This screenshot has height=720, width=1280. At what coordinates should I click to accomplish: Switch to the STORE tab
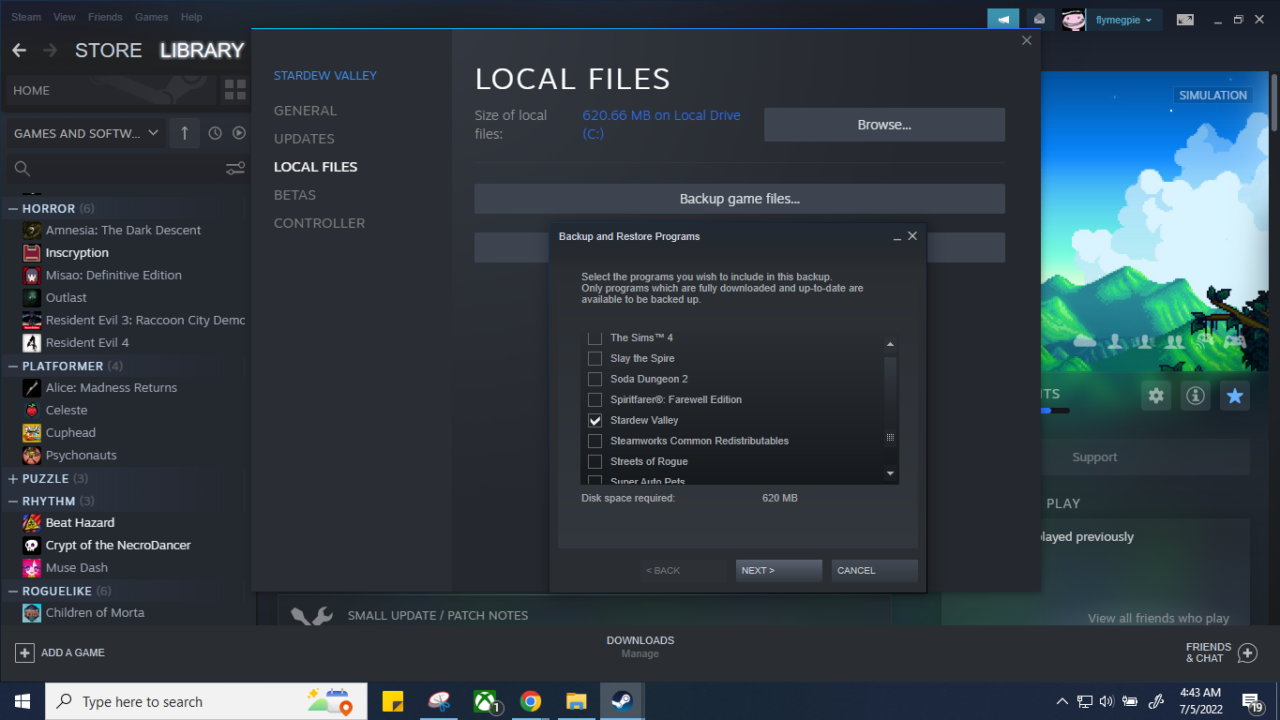108,50
